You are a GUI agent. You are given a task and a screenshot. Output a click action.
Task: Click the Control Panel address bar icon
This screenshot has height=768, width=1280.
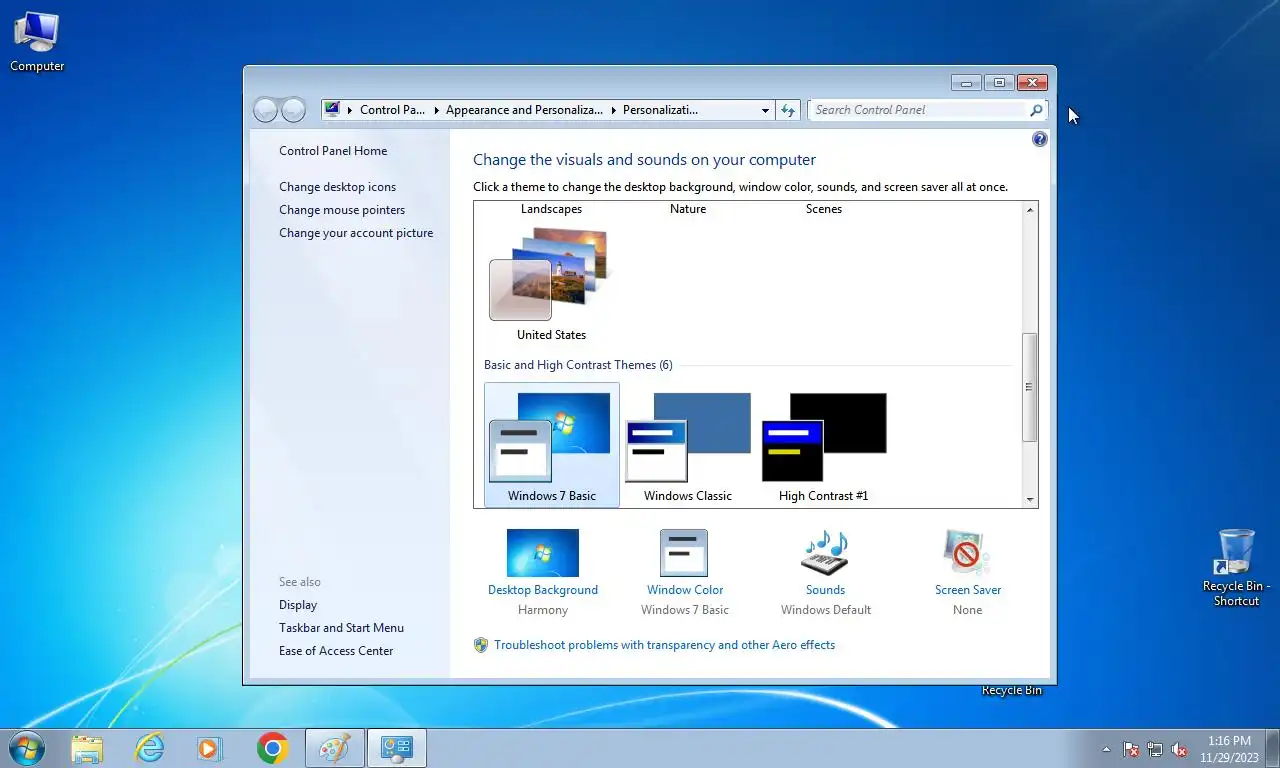click(x=333, y=110)
